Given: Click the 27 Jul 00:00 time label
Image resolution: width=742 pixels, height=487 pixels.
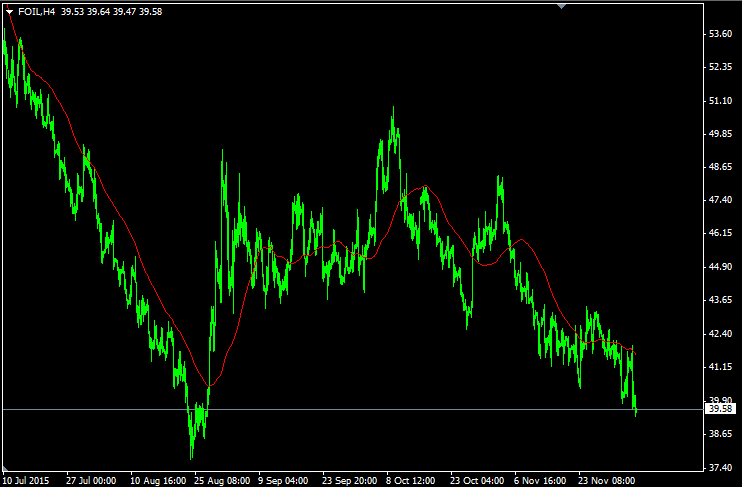Looking at the screenshot, I should (91, 481).
